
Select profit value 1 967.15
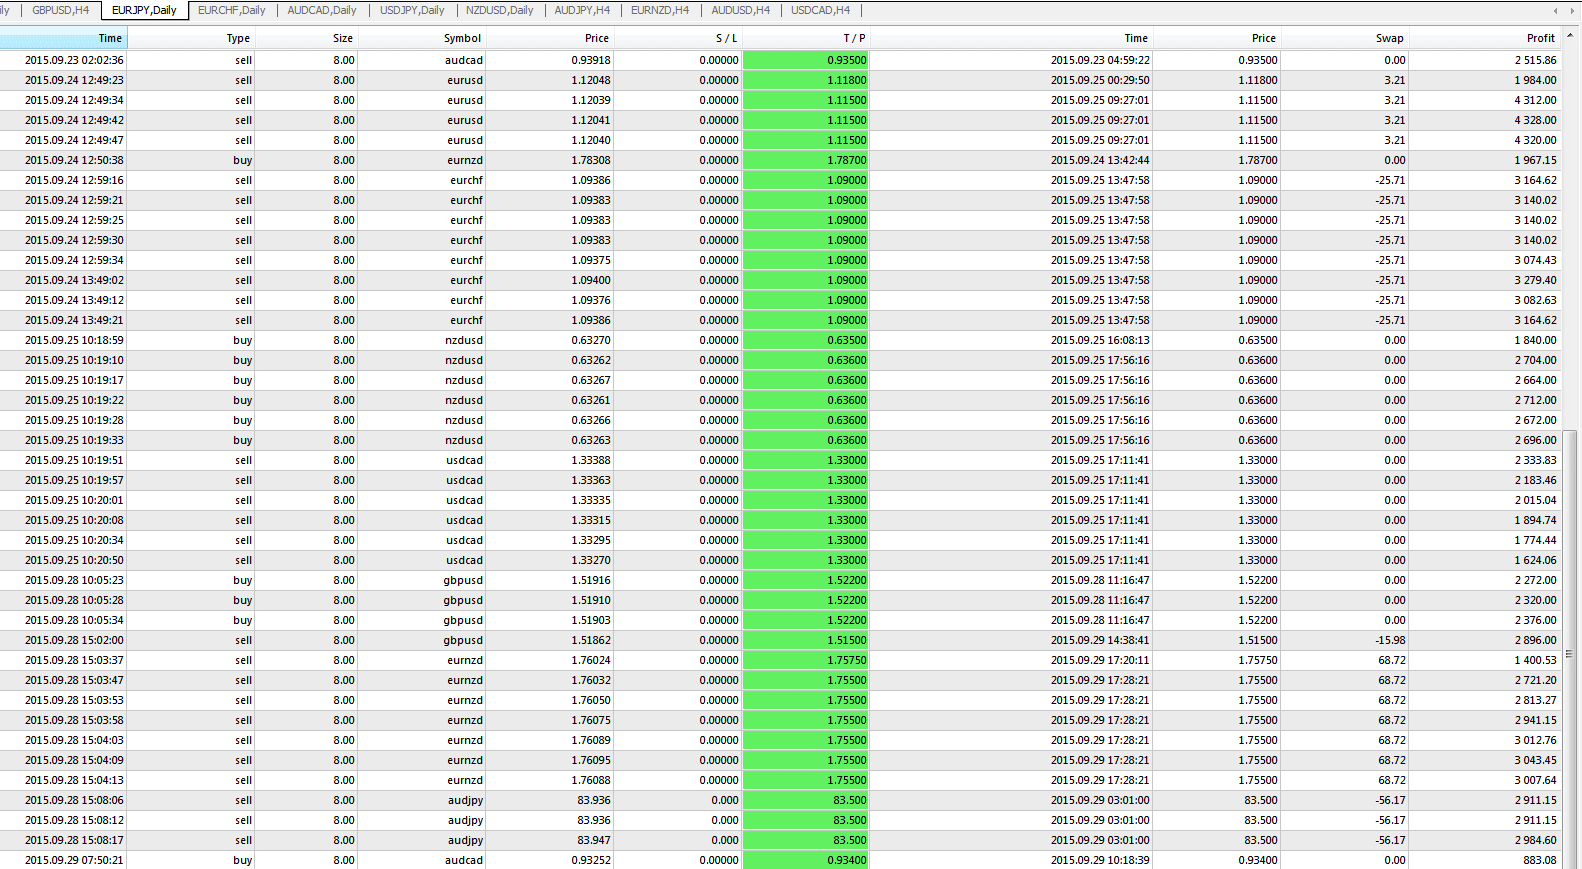coord(1535,160)
